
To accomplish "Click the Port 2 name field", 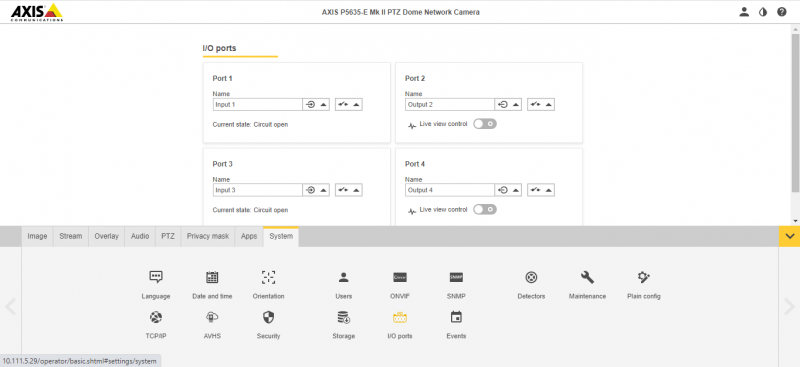I will [450, 105].
